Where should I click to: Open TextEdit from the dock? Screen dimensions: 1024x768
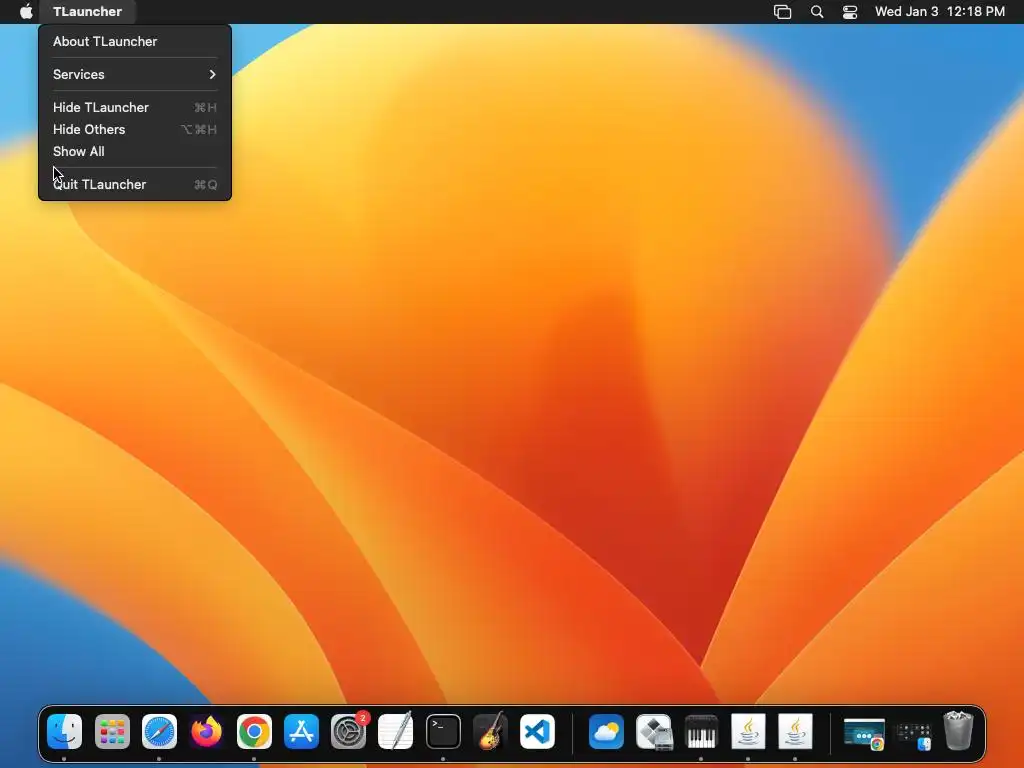[396, 731]
